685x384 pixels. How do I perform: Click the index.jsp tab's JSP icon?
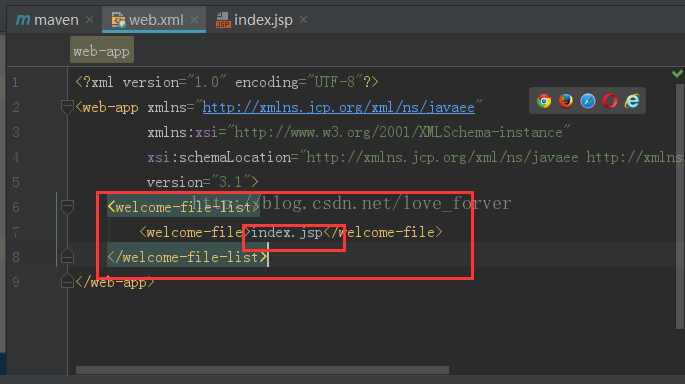(x=223, y=20)
